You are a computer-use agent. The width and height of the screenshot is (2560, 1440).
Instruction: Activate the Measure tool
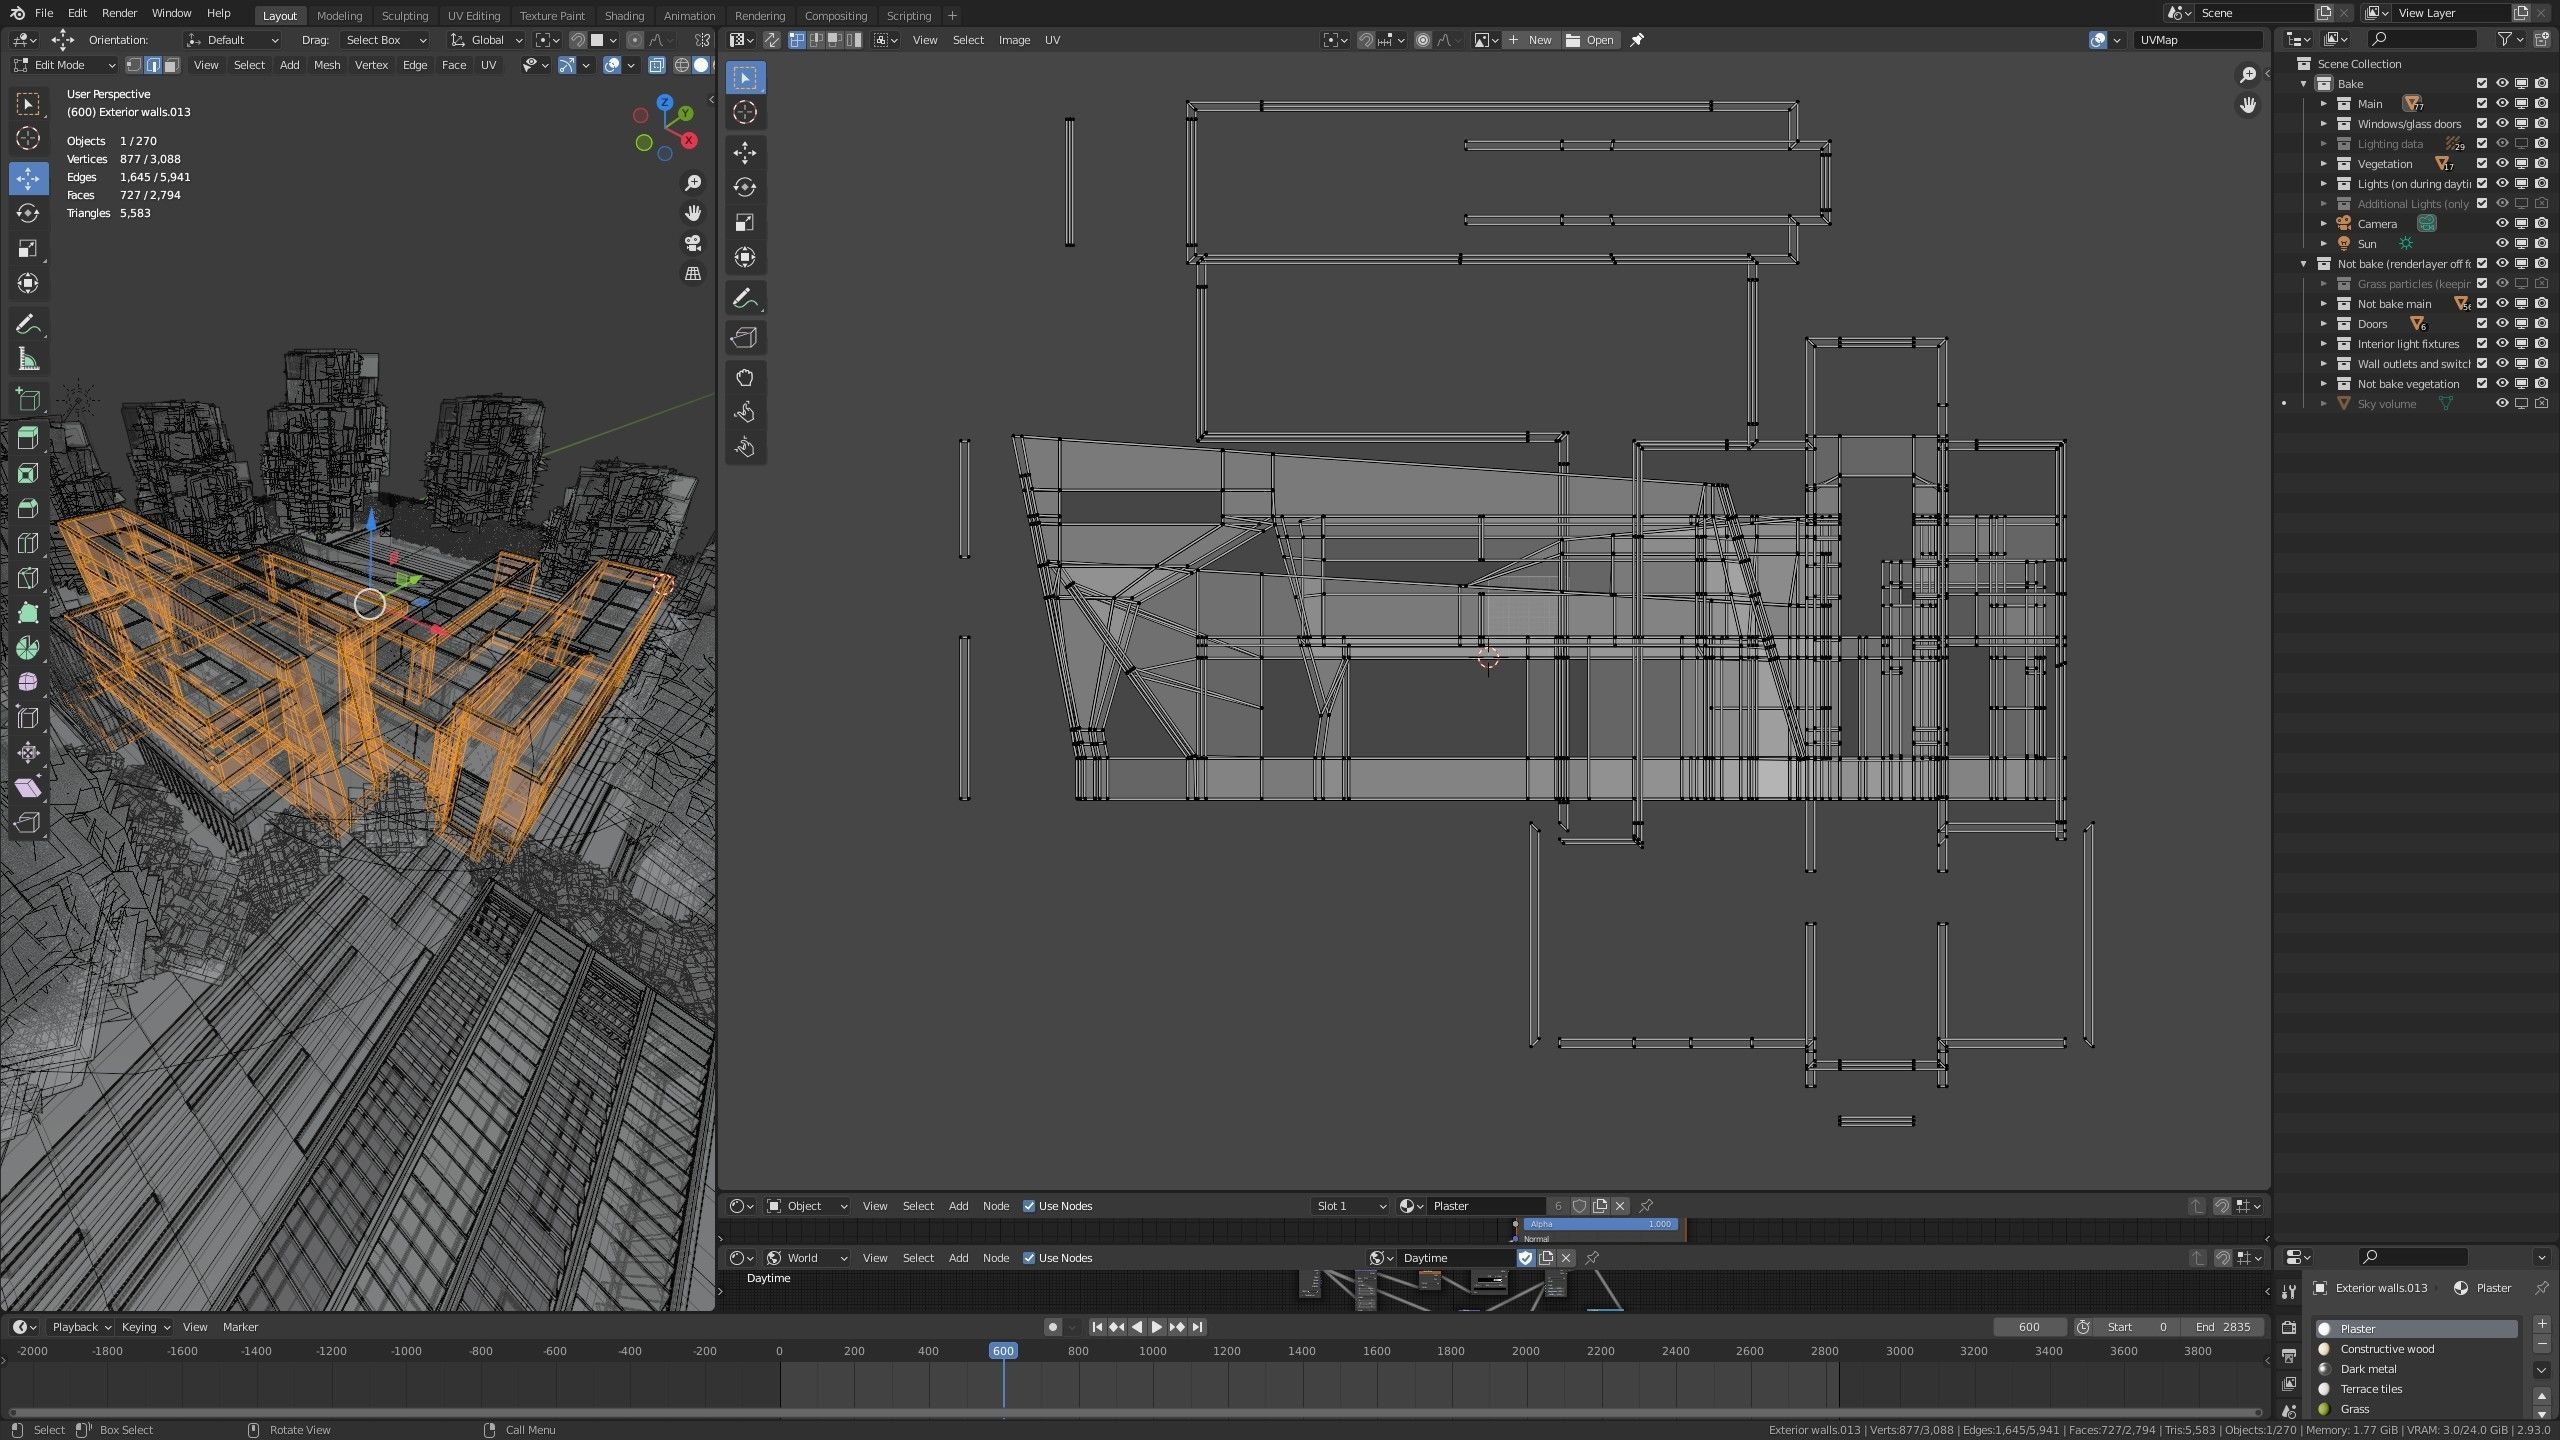(x=28, y=360)
